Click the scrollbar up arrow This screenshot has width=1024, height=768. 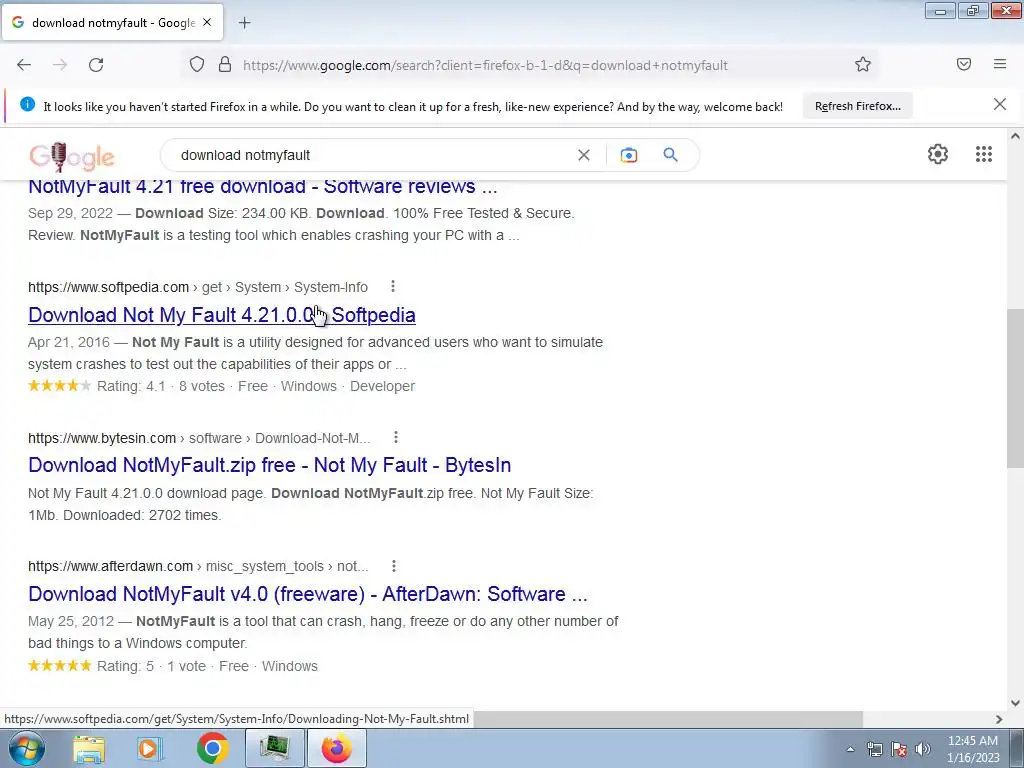(1015, 136)
